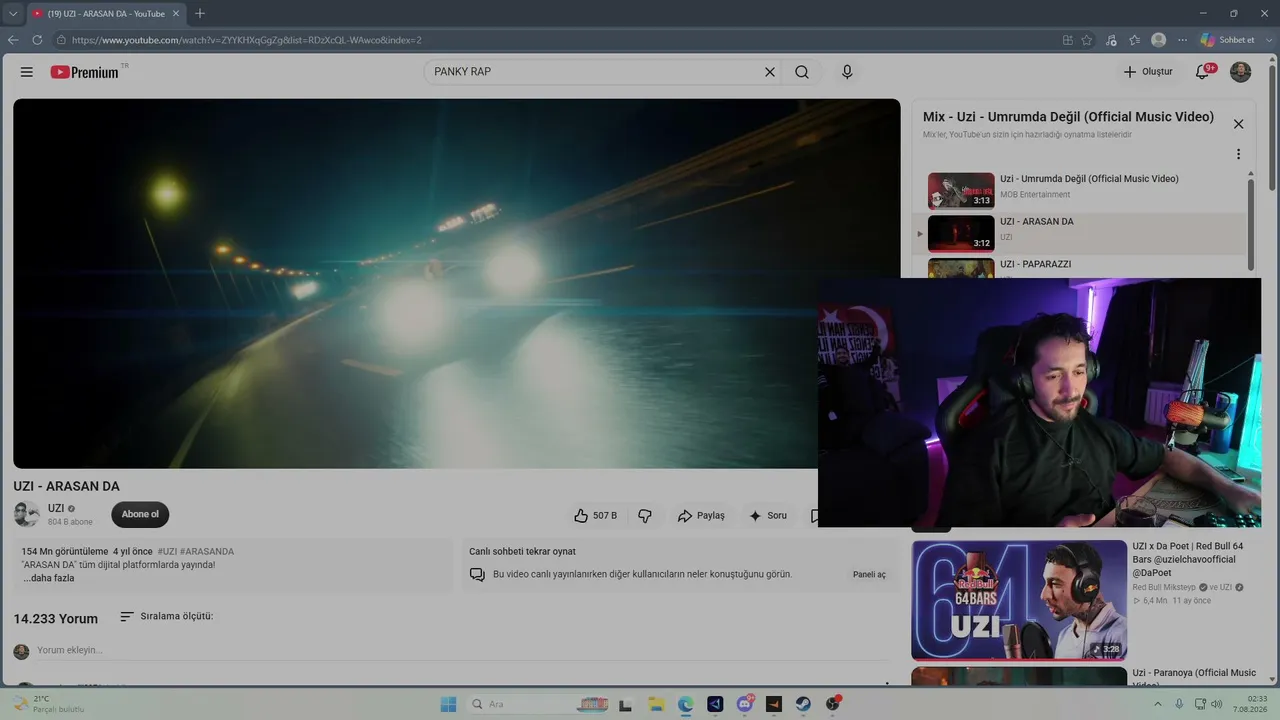Image resolution: width=1280 pixels, height=720 pixels.
Task: Clear the PANKY RAP search text
Action: (x=770, y=72)
